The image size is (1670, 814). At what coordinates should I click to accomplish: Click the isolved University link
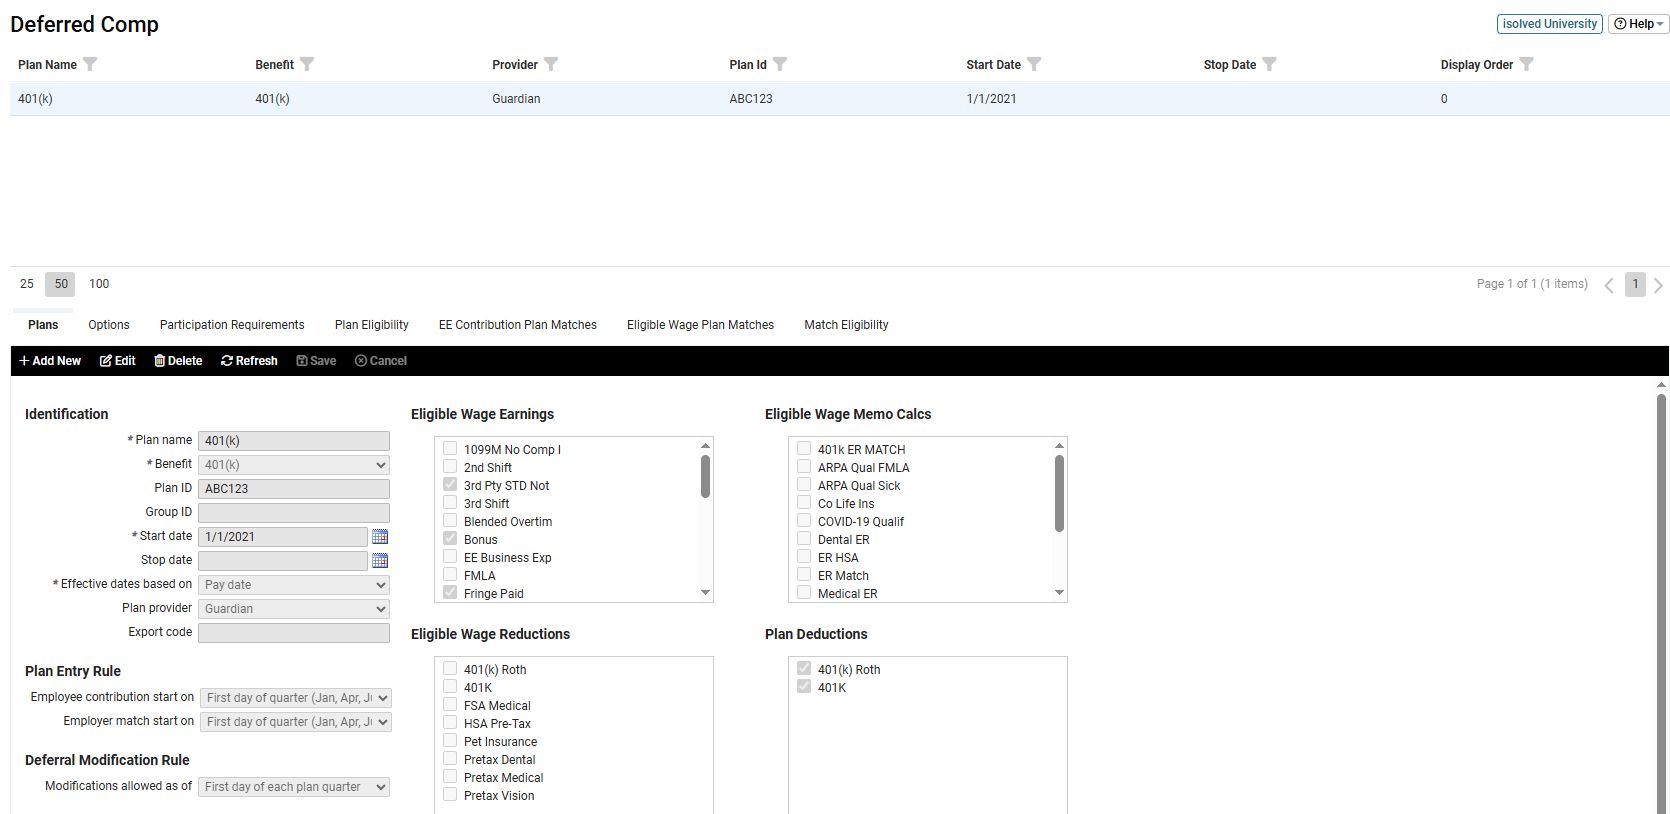[1549, 24]
